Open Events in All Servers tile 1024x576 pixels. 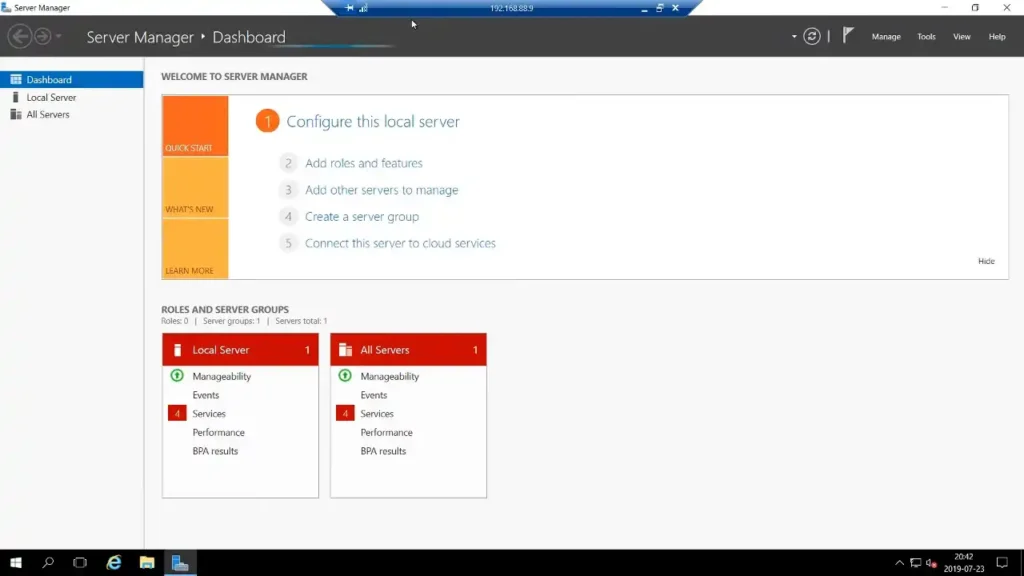tap(374, 395)
